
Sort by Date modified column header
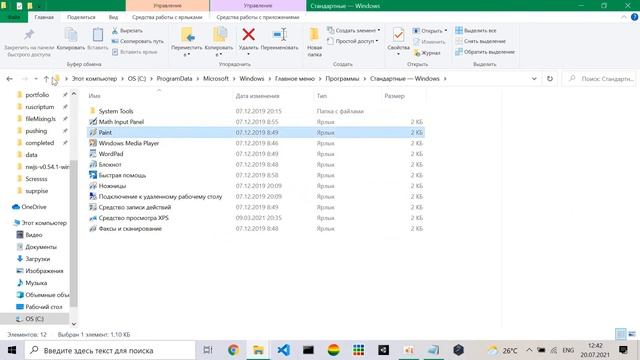click(257, 96)
